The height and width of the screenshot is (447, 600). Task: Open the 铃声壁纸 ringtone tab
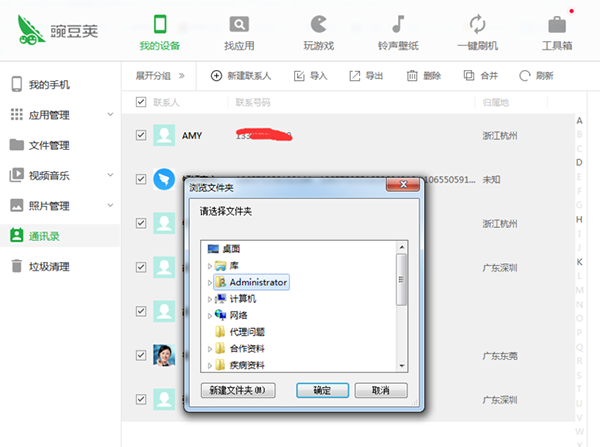coord(398,33)
